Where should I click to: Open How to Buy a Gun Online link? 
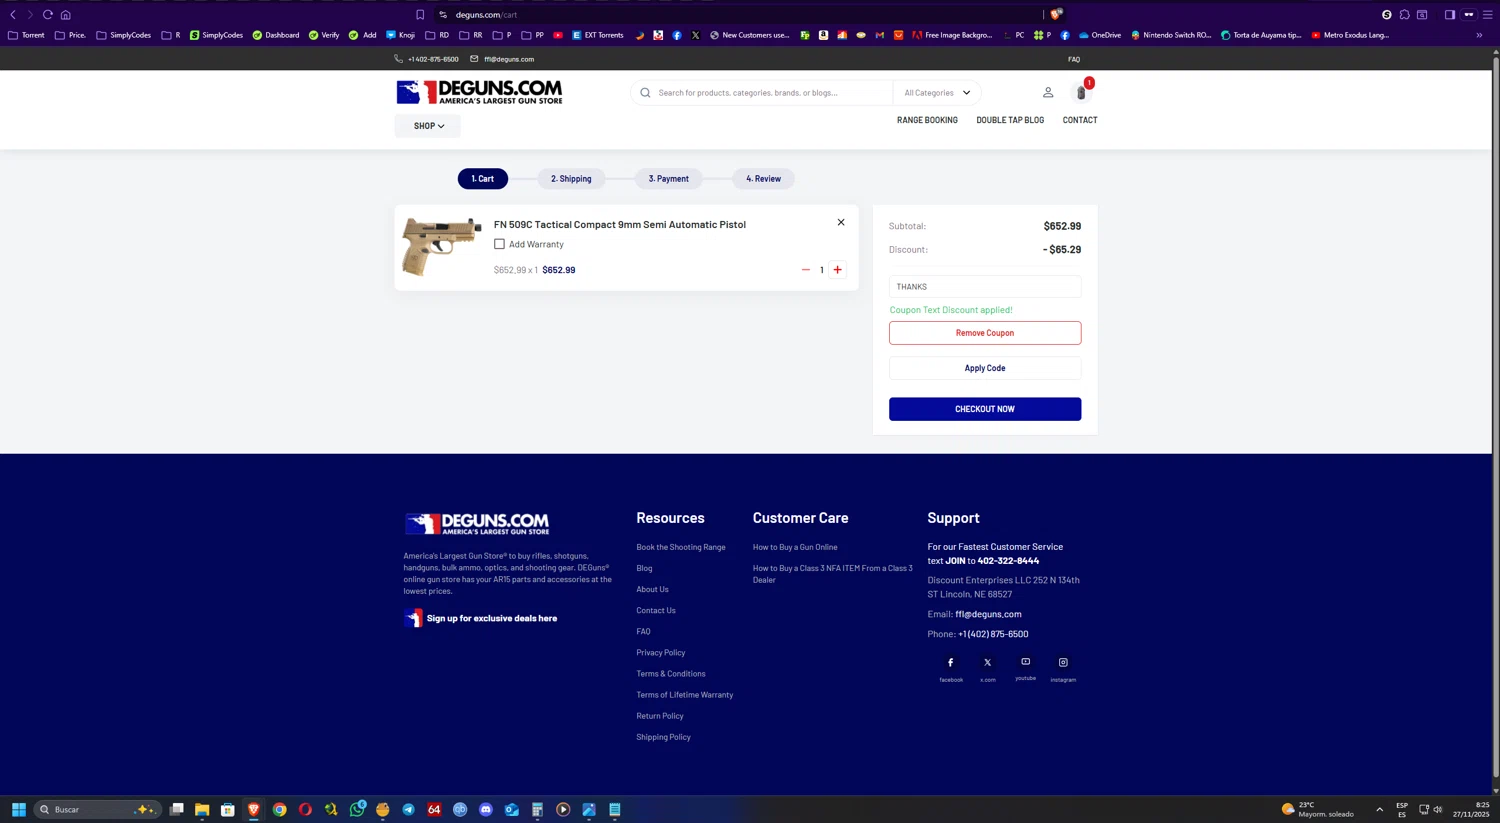coord(795,547)
